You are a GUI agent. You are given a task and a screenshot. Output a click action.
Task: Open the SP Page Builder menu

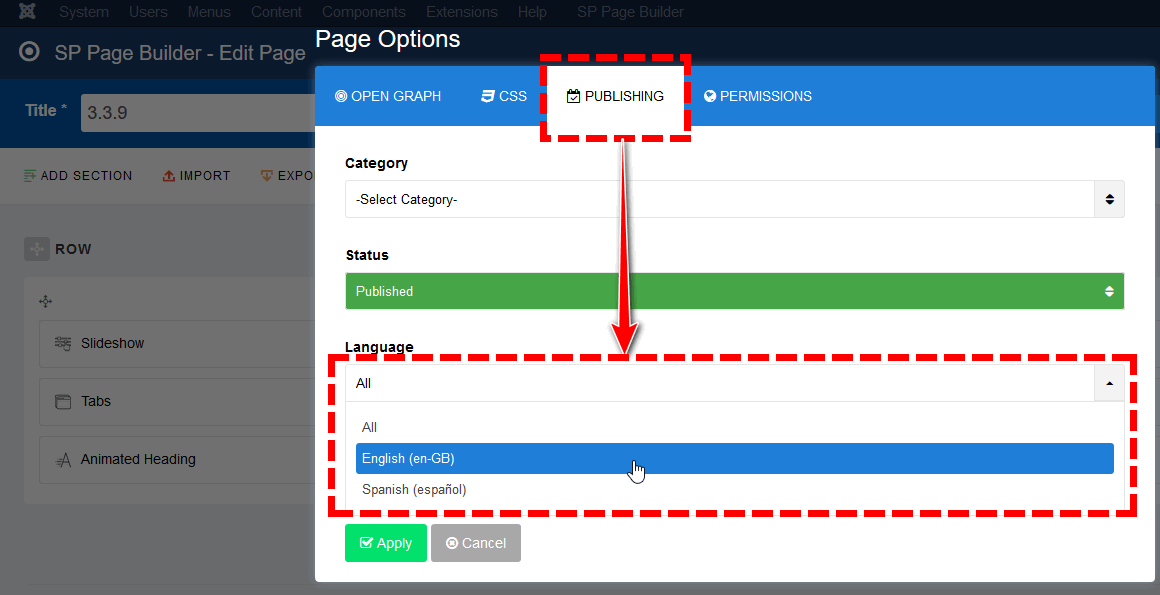[630, 12]
